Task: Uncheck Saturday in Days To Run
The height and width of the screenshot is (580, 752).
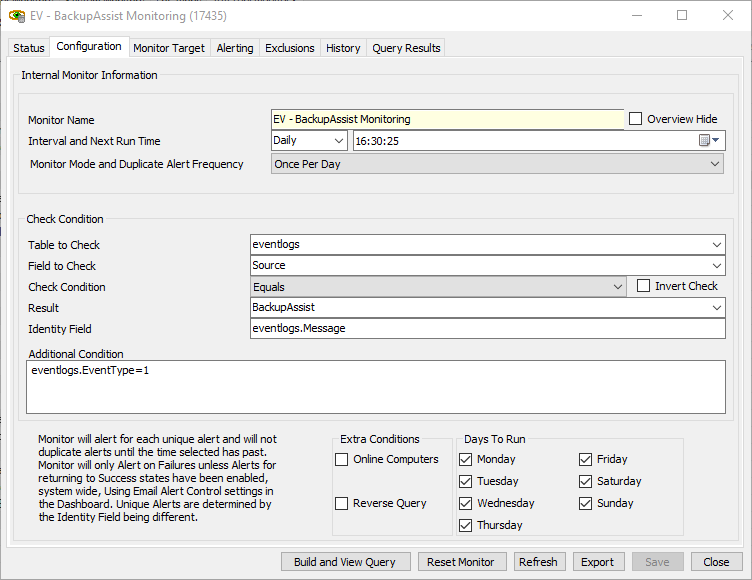Action: [586, 482]
